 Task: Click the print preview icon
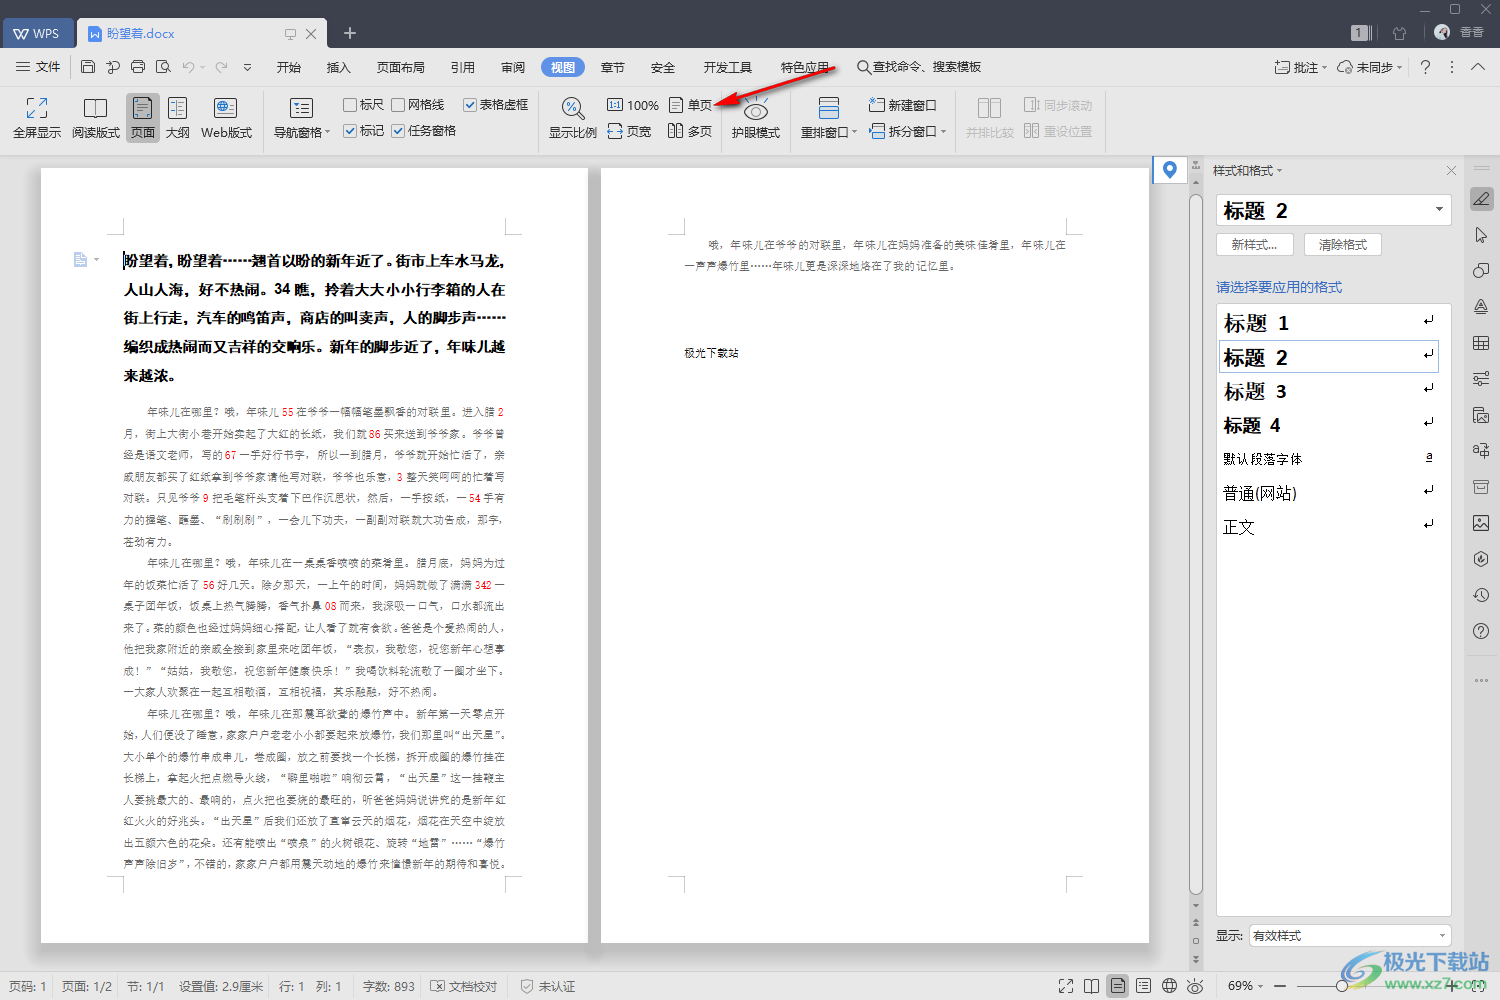(x=163, y=67)
